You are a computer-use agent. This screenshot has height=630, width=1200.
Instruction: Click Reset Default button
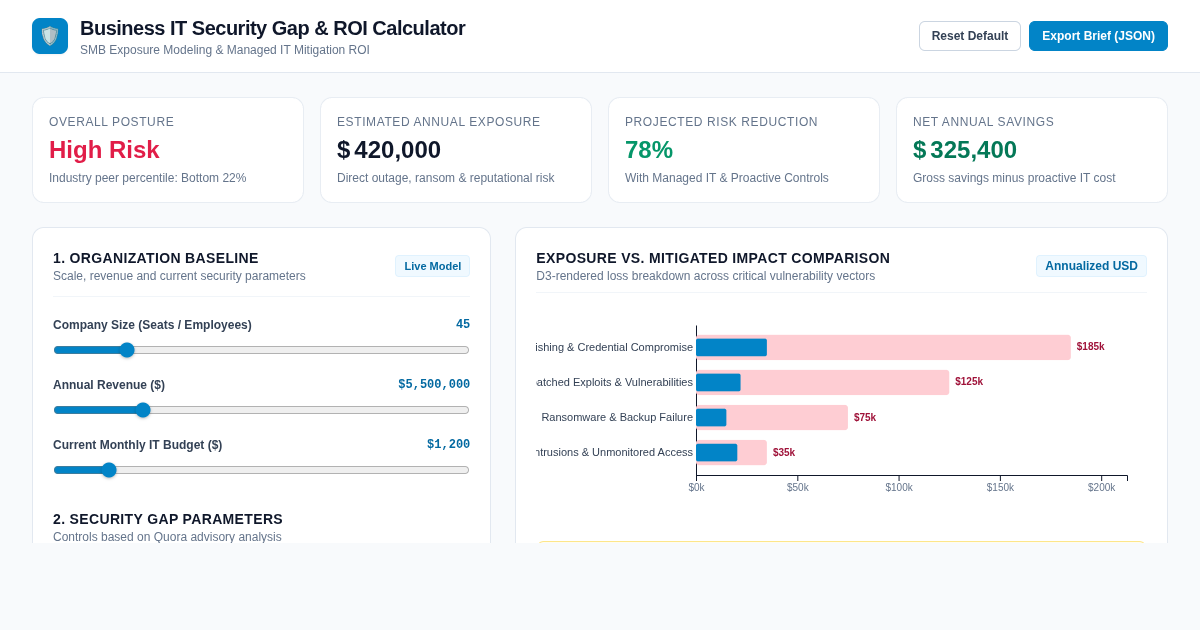970,36
